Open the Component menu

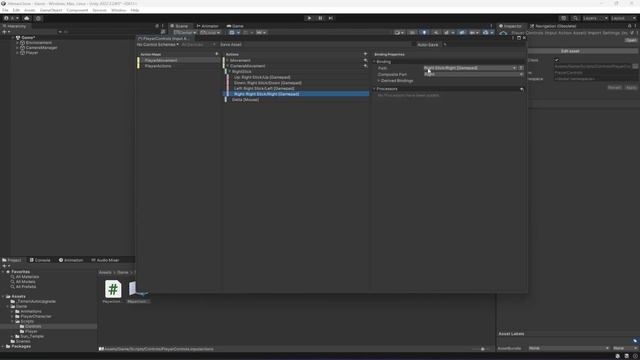[x=77, y=10]
